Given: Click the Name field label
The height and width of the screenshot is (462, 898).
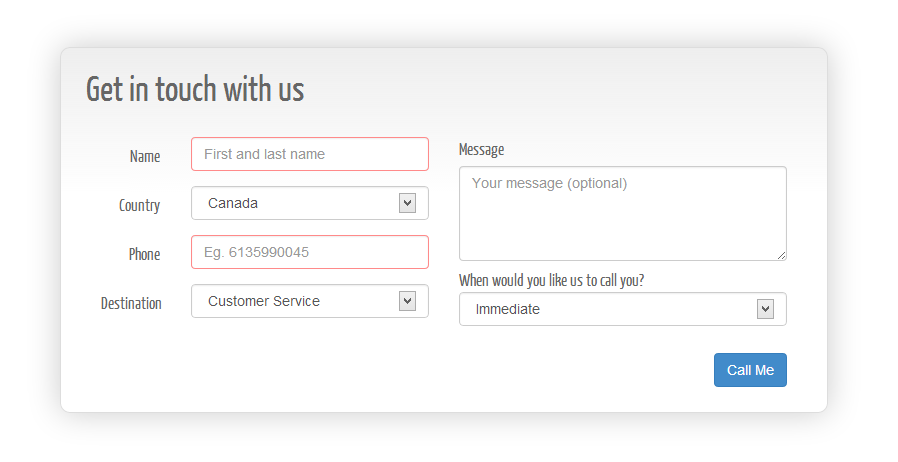Looking at the screenshot, I should [x=145, y=157].
